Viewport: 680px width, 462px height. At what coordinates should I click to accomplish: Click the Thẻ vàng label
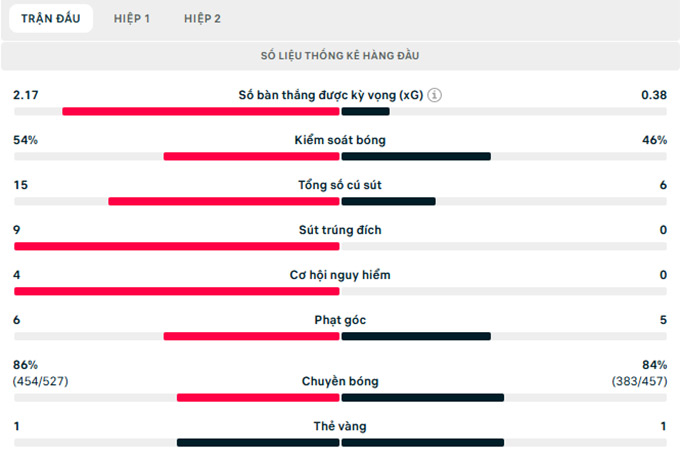point(340,426)
